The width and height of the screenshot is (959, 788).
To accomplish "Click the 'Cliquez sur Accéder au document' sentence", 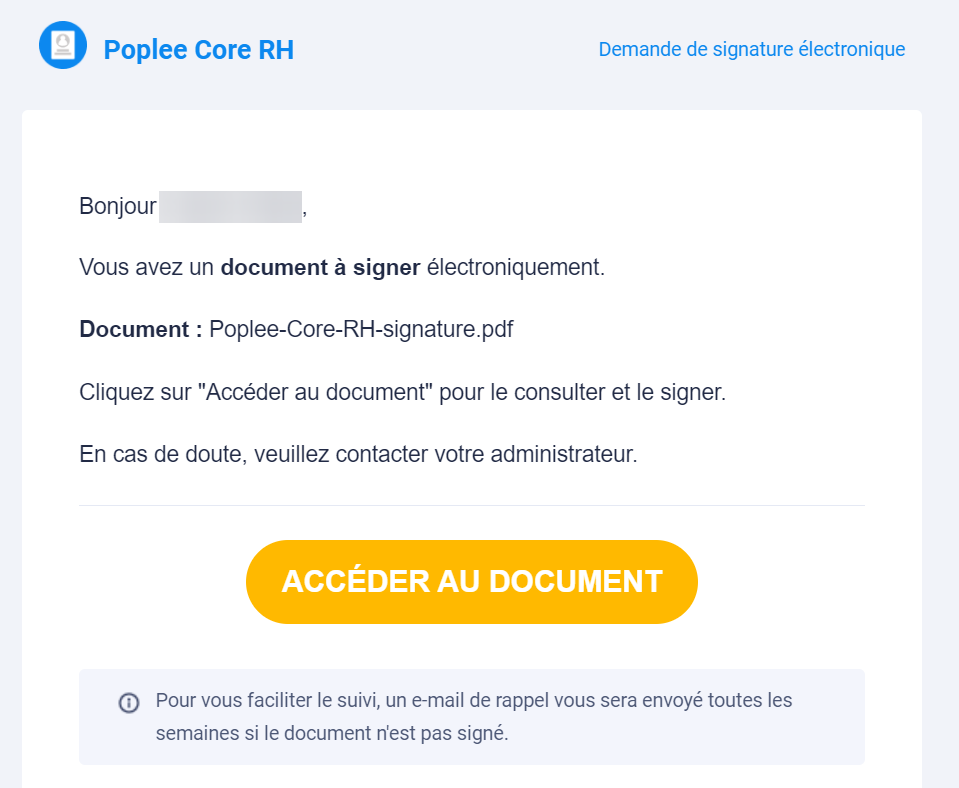I will (x=402, y=392).
